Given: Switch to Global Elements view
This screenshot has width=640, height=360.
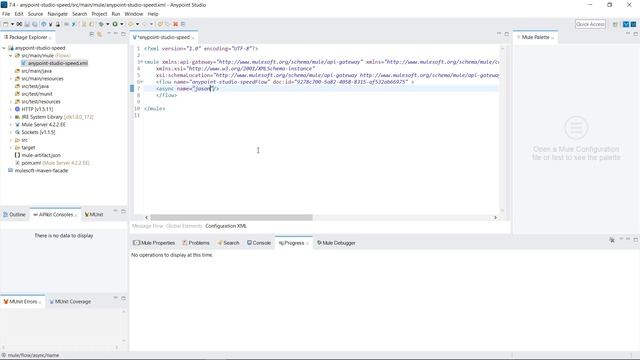Looking at the screenshot, I should 184,226.
